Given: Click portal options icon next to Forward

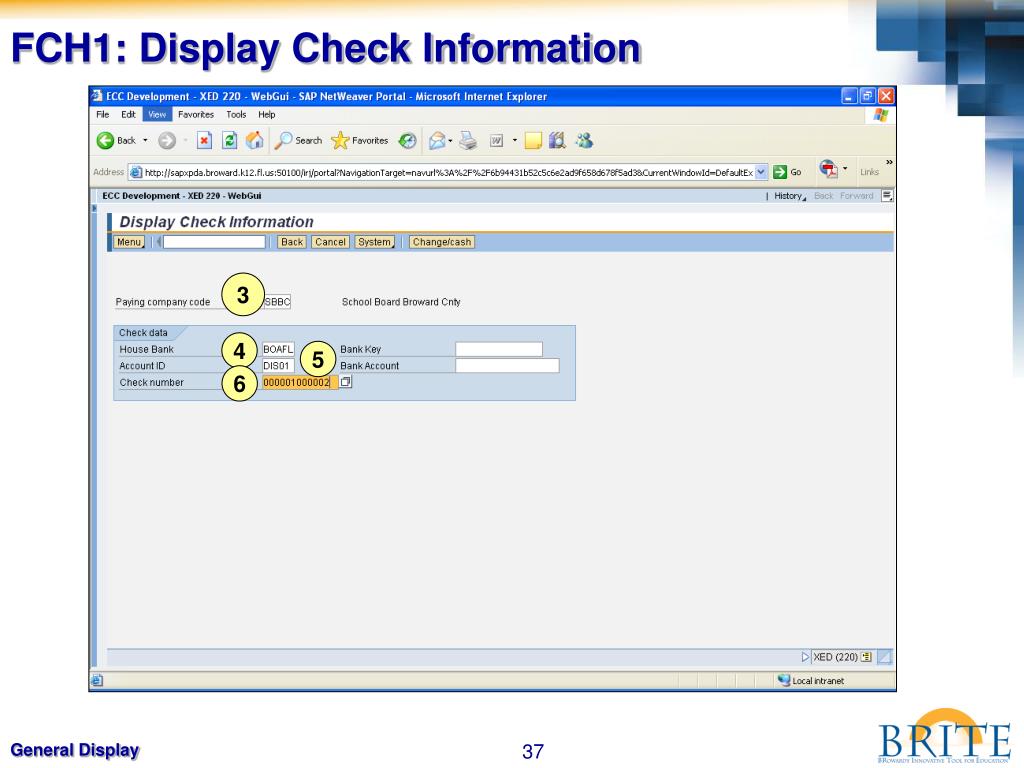Looking at the screenshot, I should (x=887, y=195).
